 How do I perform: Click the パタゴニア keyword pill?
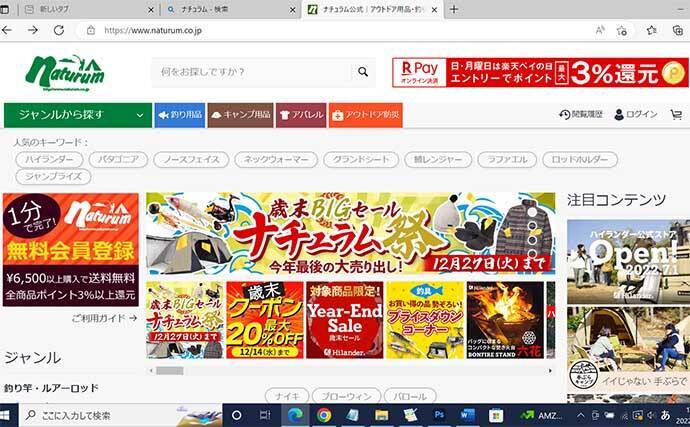pos(118,159)
